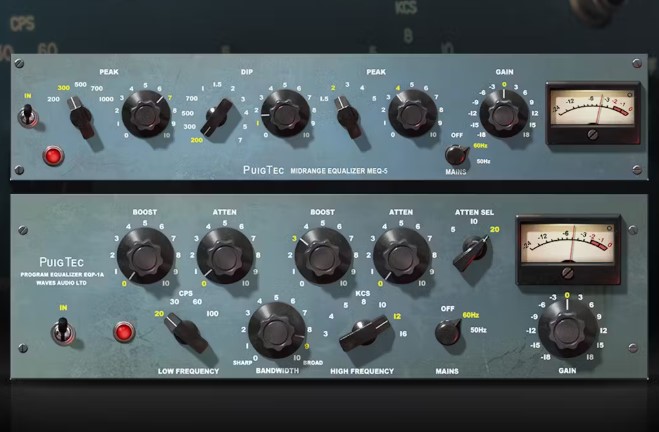Select 50Hz on the MEQ-5 MAINS

483,161
